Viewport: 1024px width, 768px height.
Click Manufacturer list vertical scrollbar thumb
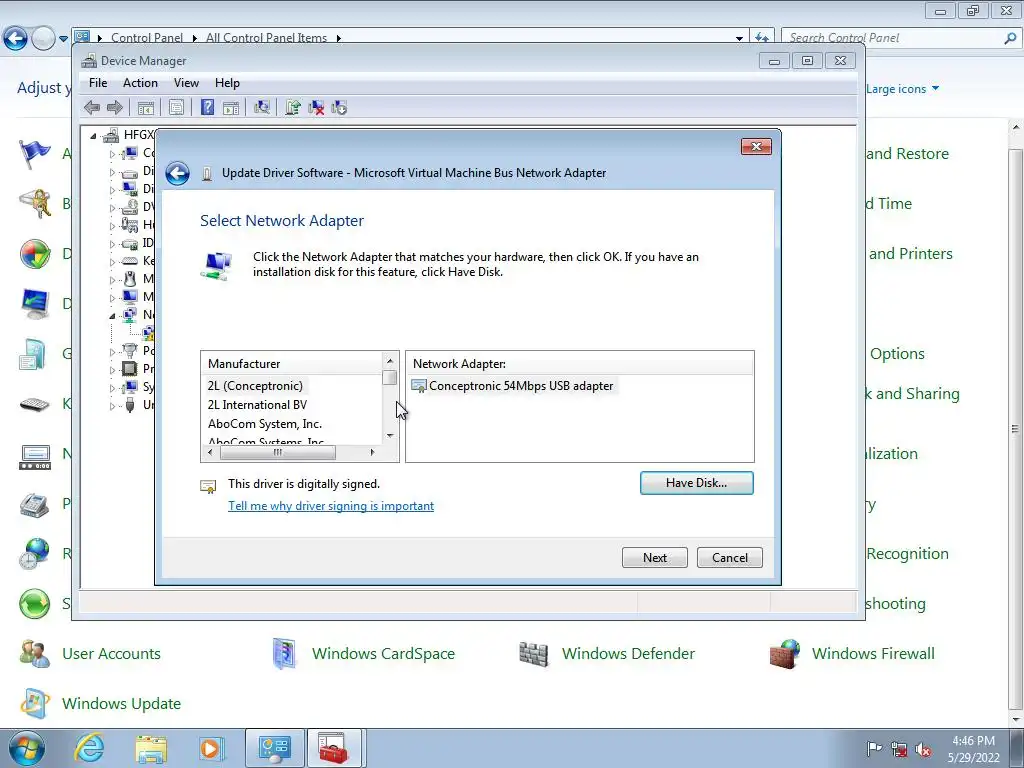(x=390, y=377)
